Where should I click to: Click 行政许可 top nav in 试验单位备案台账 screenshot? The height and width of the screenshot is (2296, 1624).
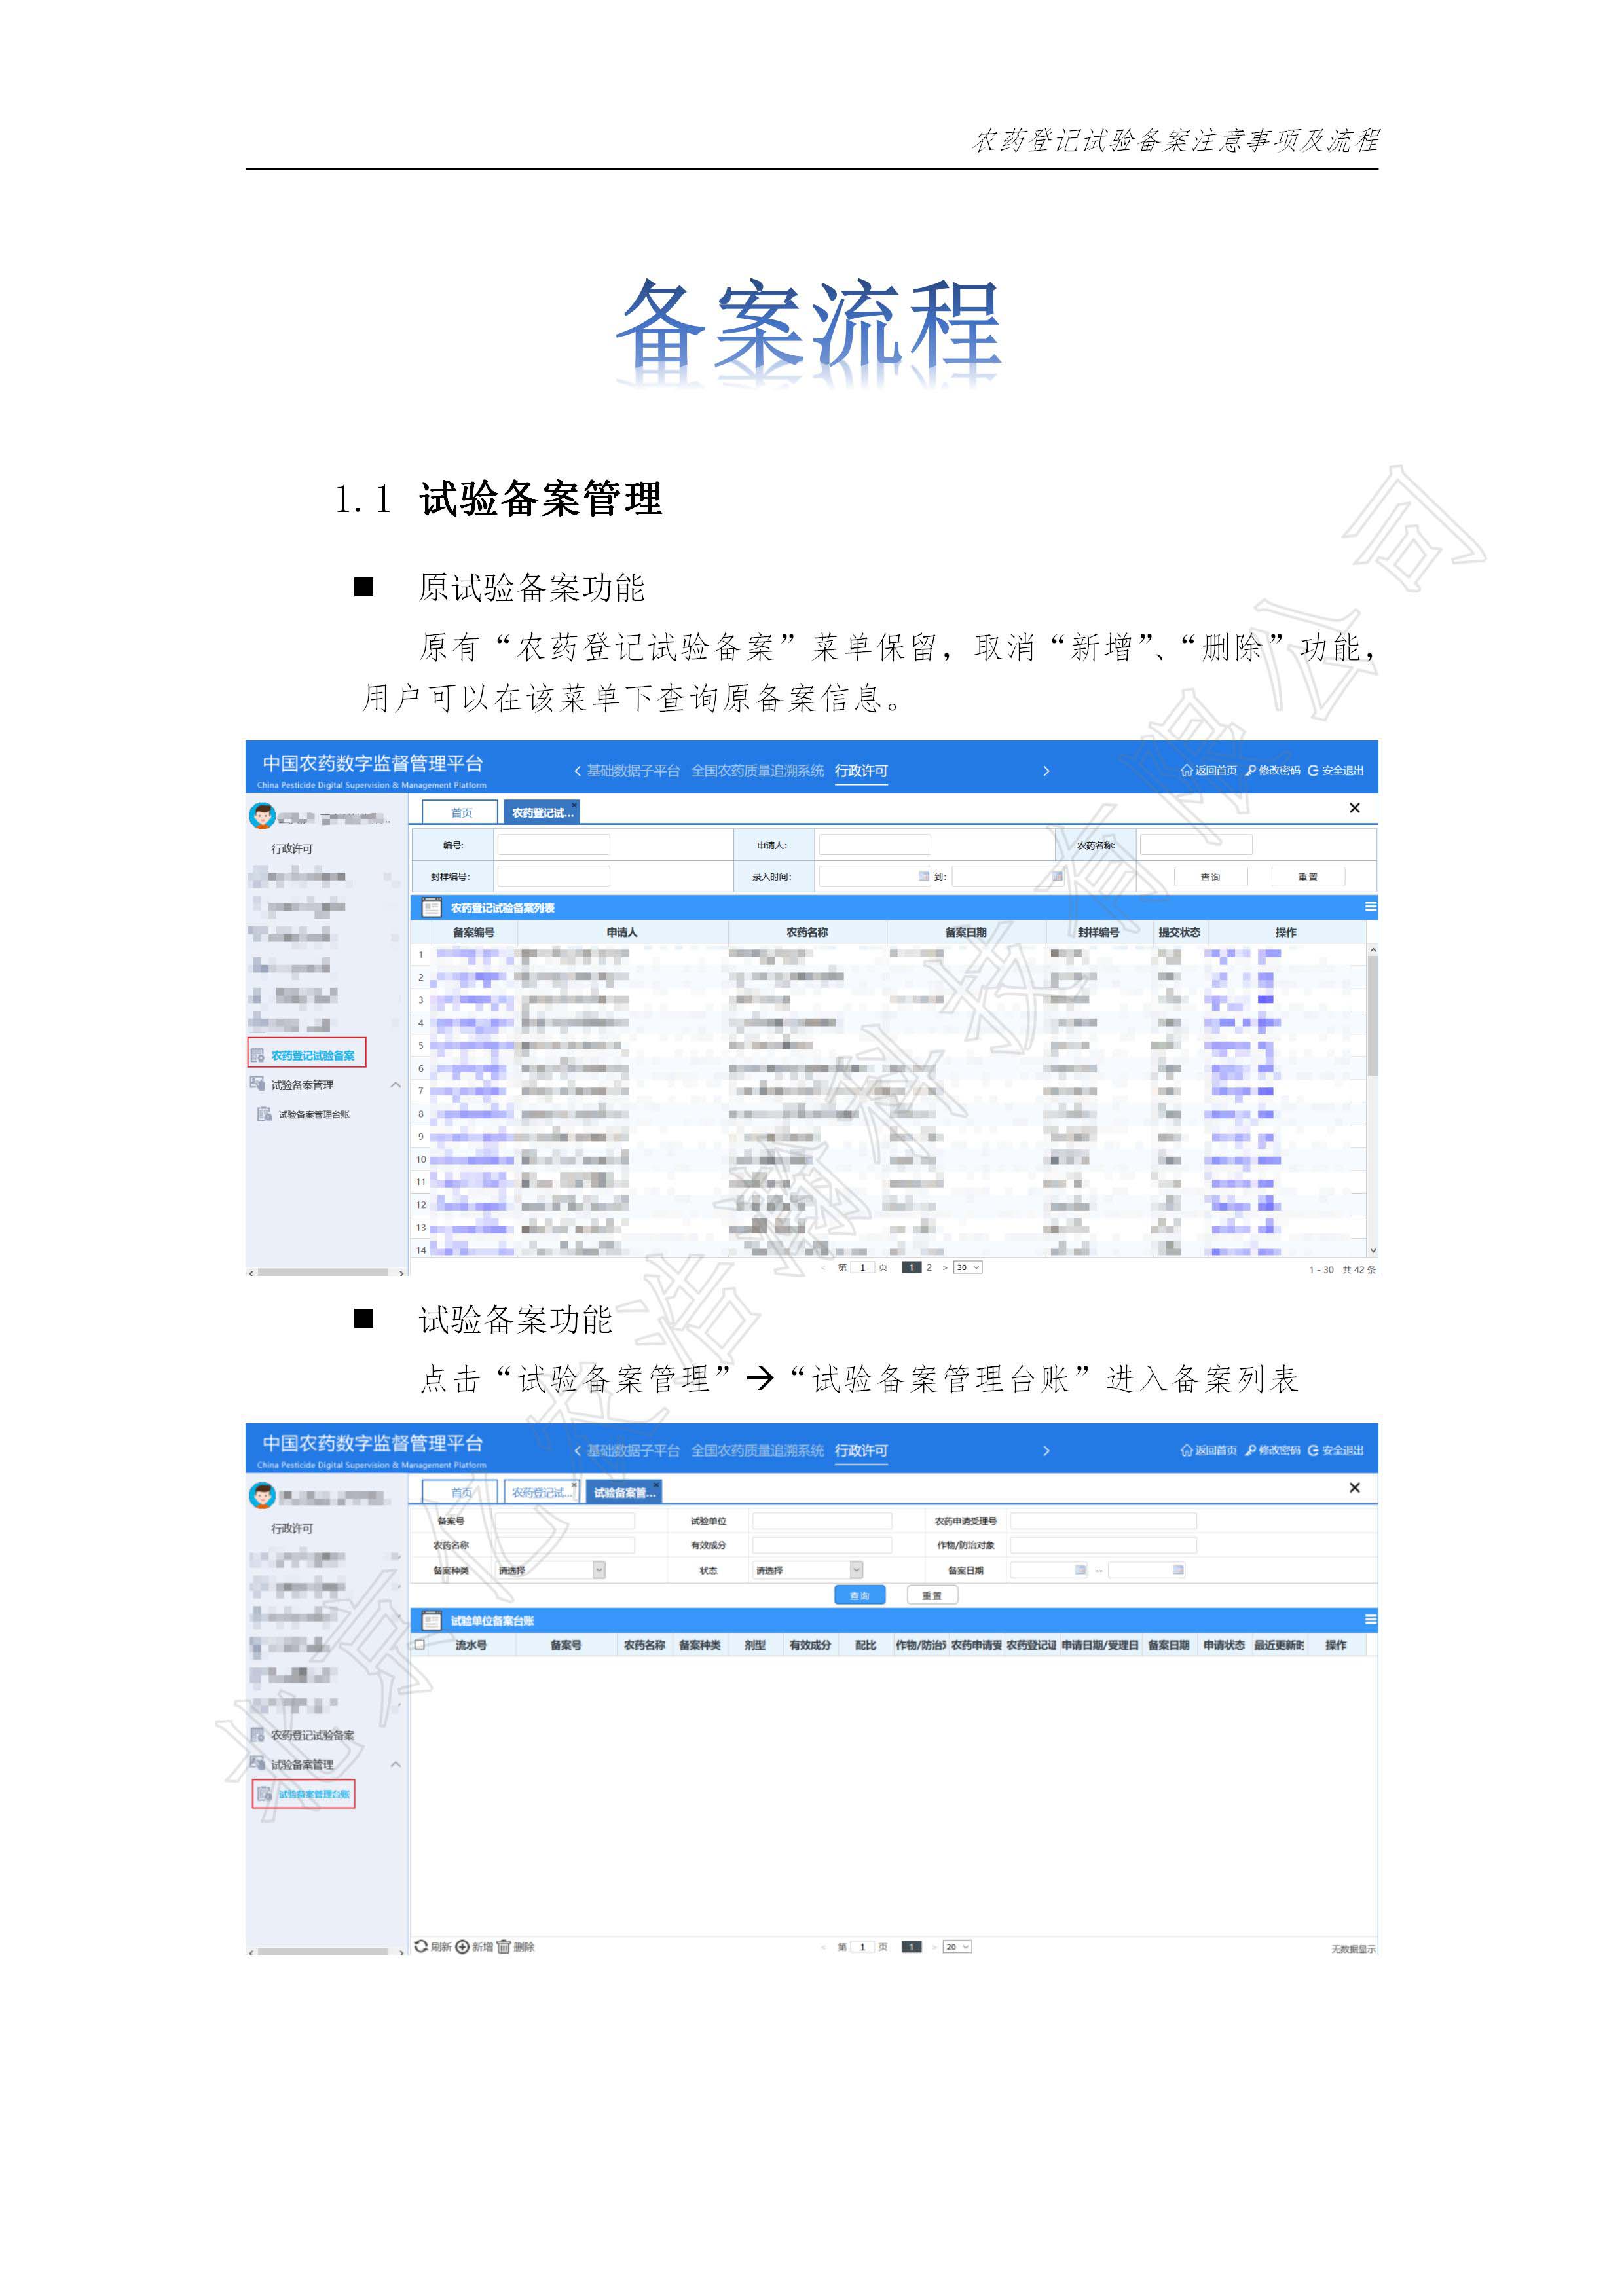click(861, 1451)
